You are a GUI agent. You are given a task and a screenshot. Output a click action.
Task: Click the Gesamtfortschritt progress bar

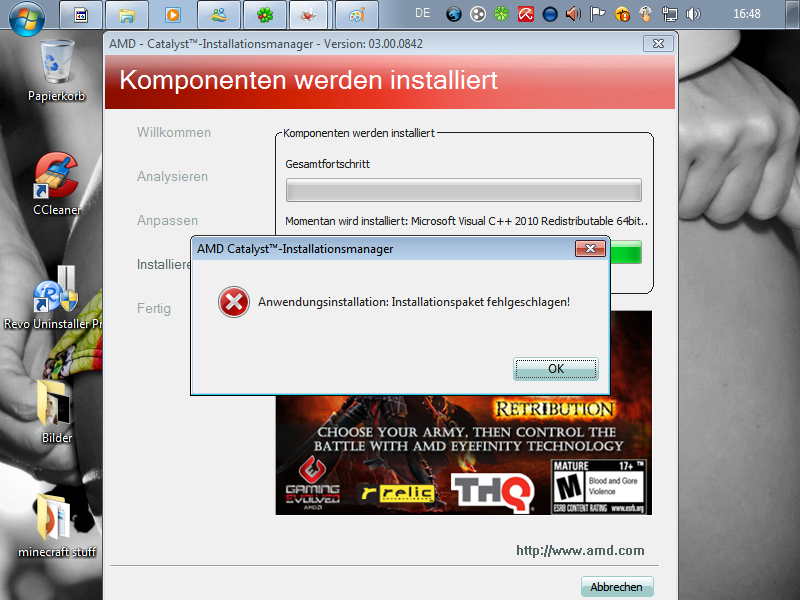(463, 190)
